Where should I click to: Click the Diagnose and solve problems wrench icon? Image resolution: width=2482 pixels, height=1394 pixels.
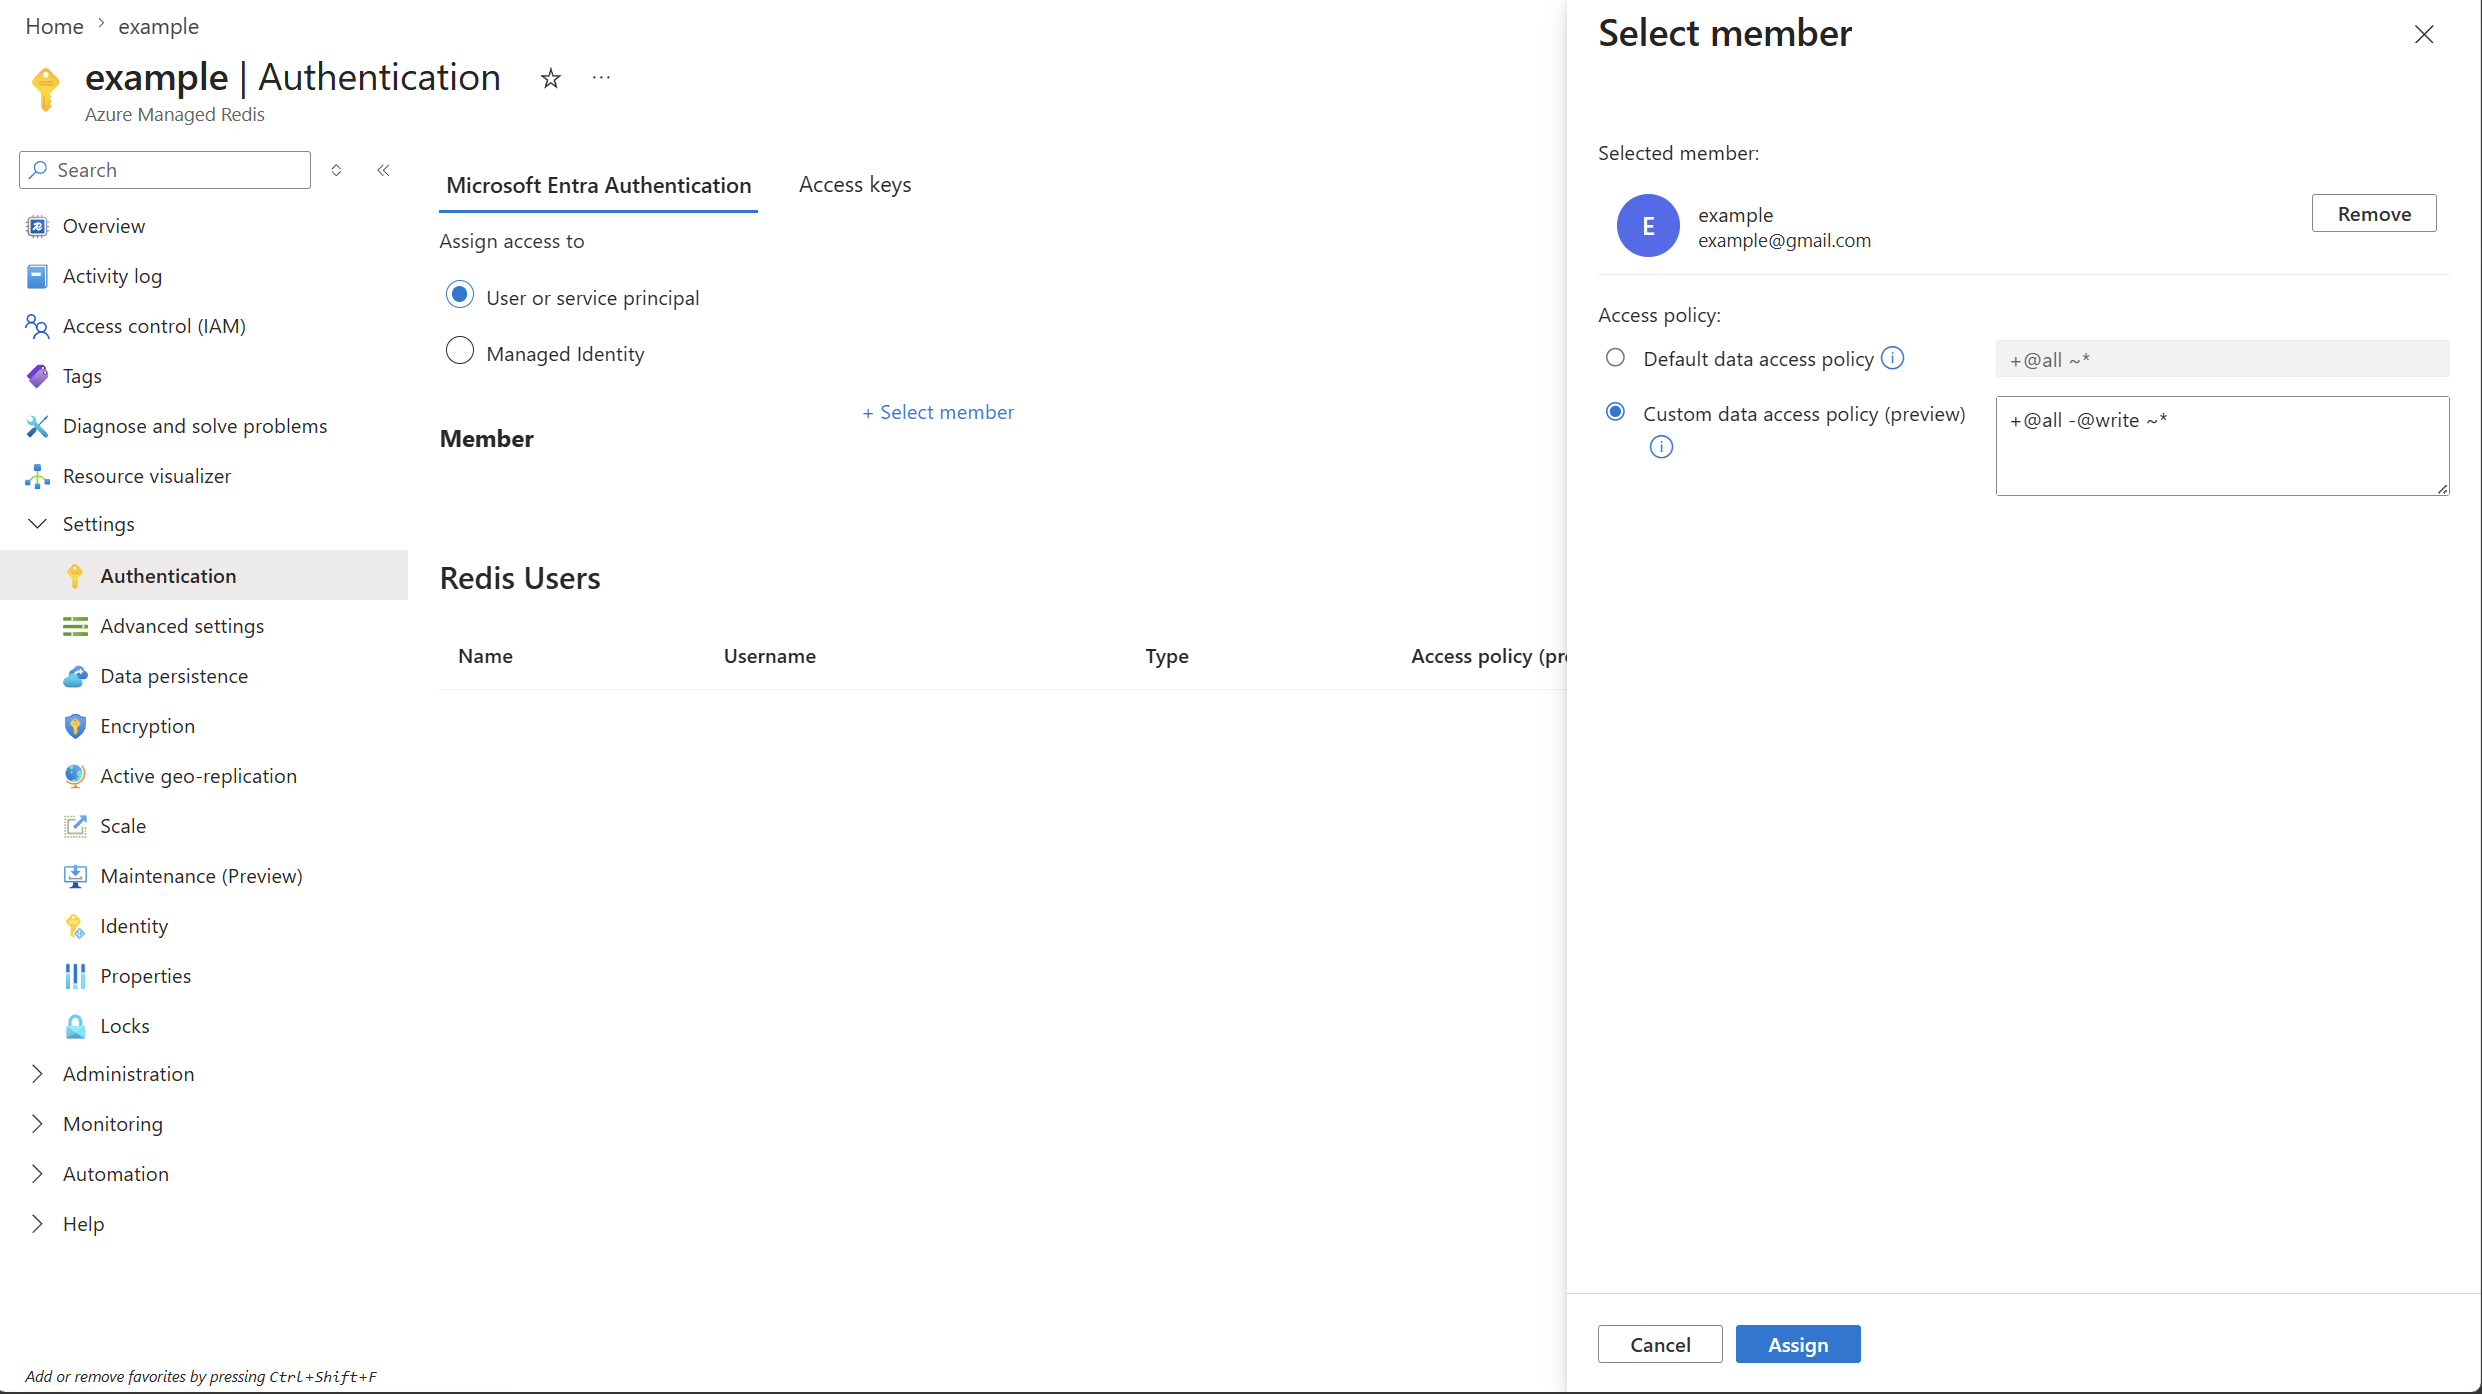click(37, 426)
